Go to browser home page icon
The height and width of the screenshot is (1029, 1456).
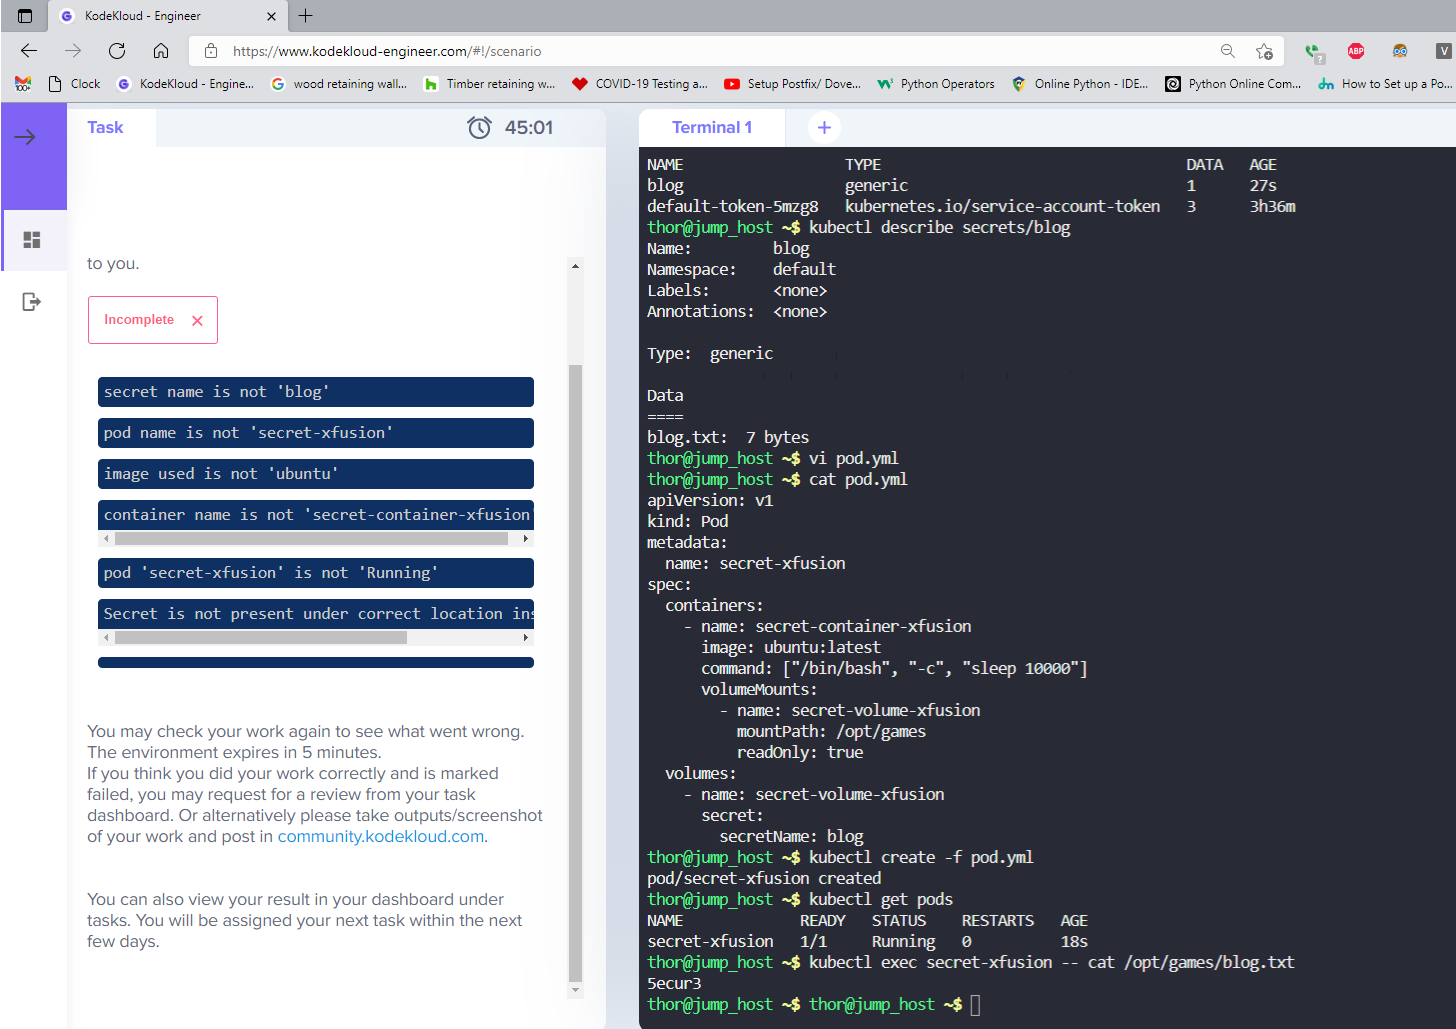tap(161, 51)
